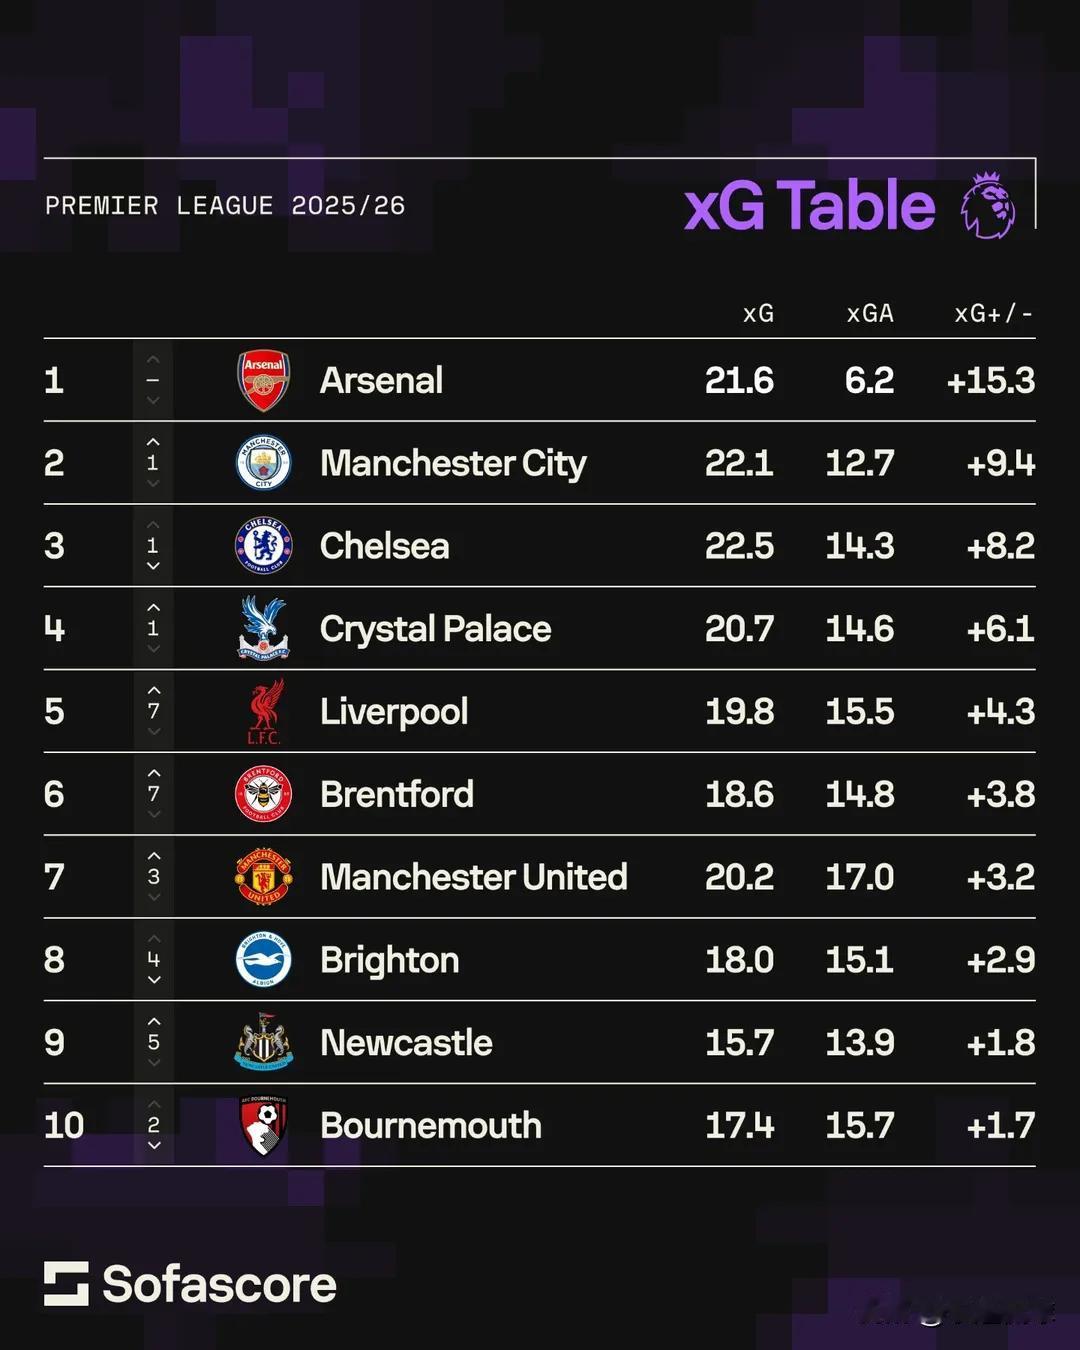The width and height of the screenshot is (1080, 1350).
Task: Select the xGA column header
Action: click(870, 313)
